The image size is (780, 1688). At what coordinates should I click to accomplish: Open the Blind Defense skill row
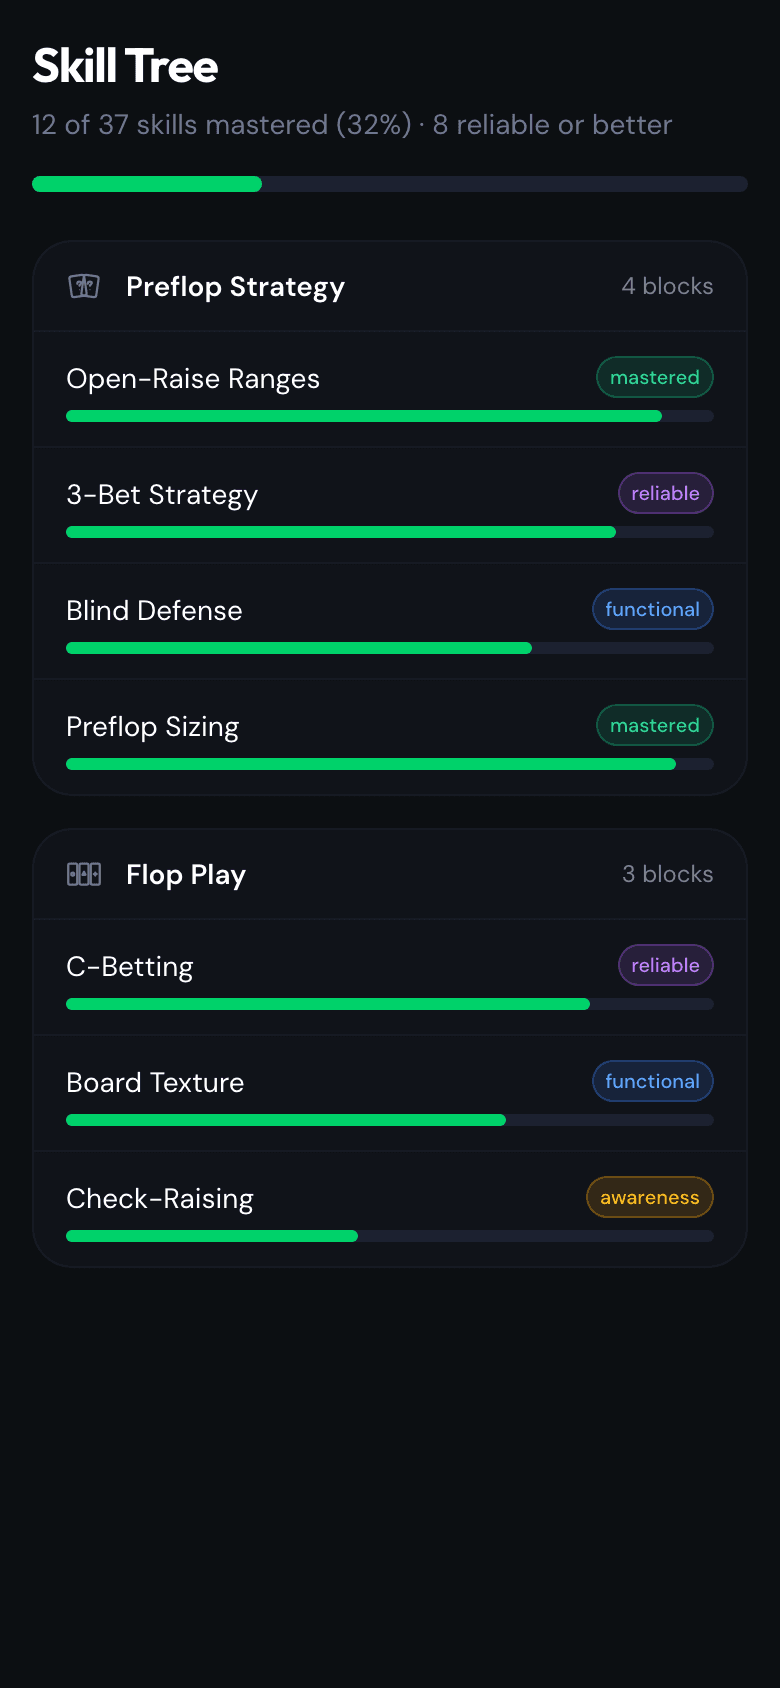[154, 611]
